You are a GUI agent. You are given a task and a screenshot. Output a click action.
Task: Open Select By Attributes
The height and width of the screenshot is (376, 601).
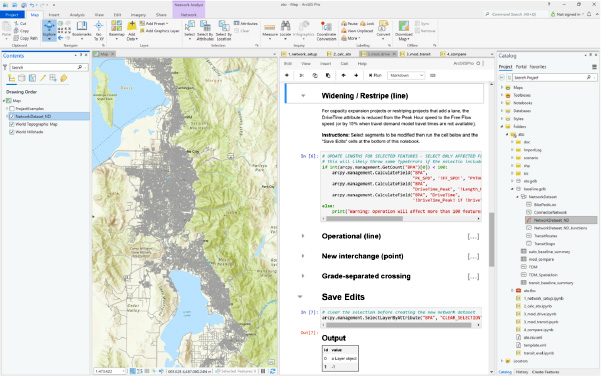[x=205, y=30]
